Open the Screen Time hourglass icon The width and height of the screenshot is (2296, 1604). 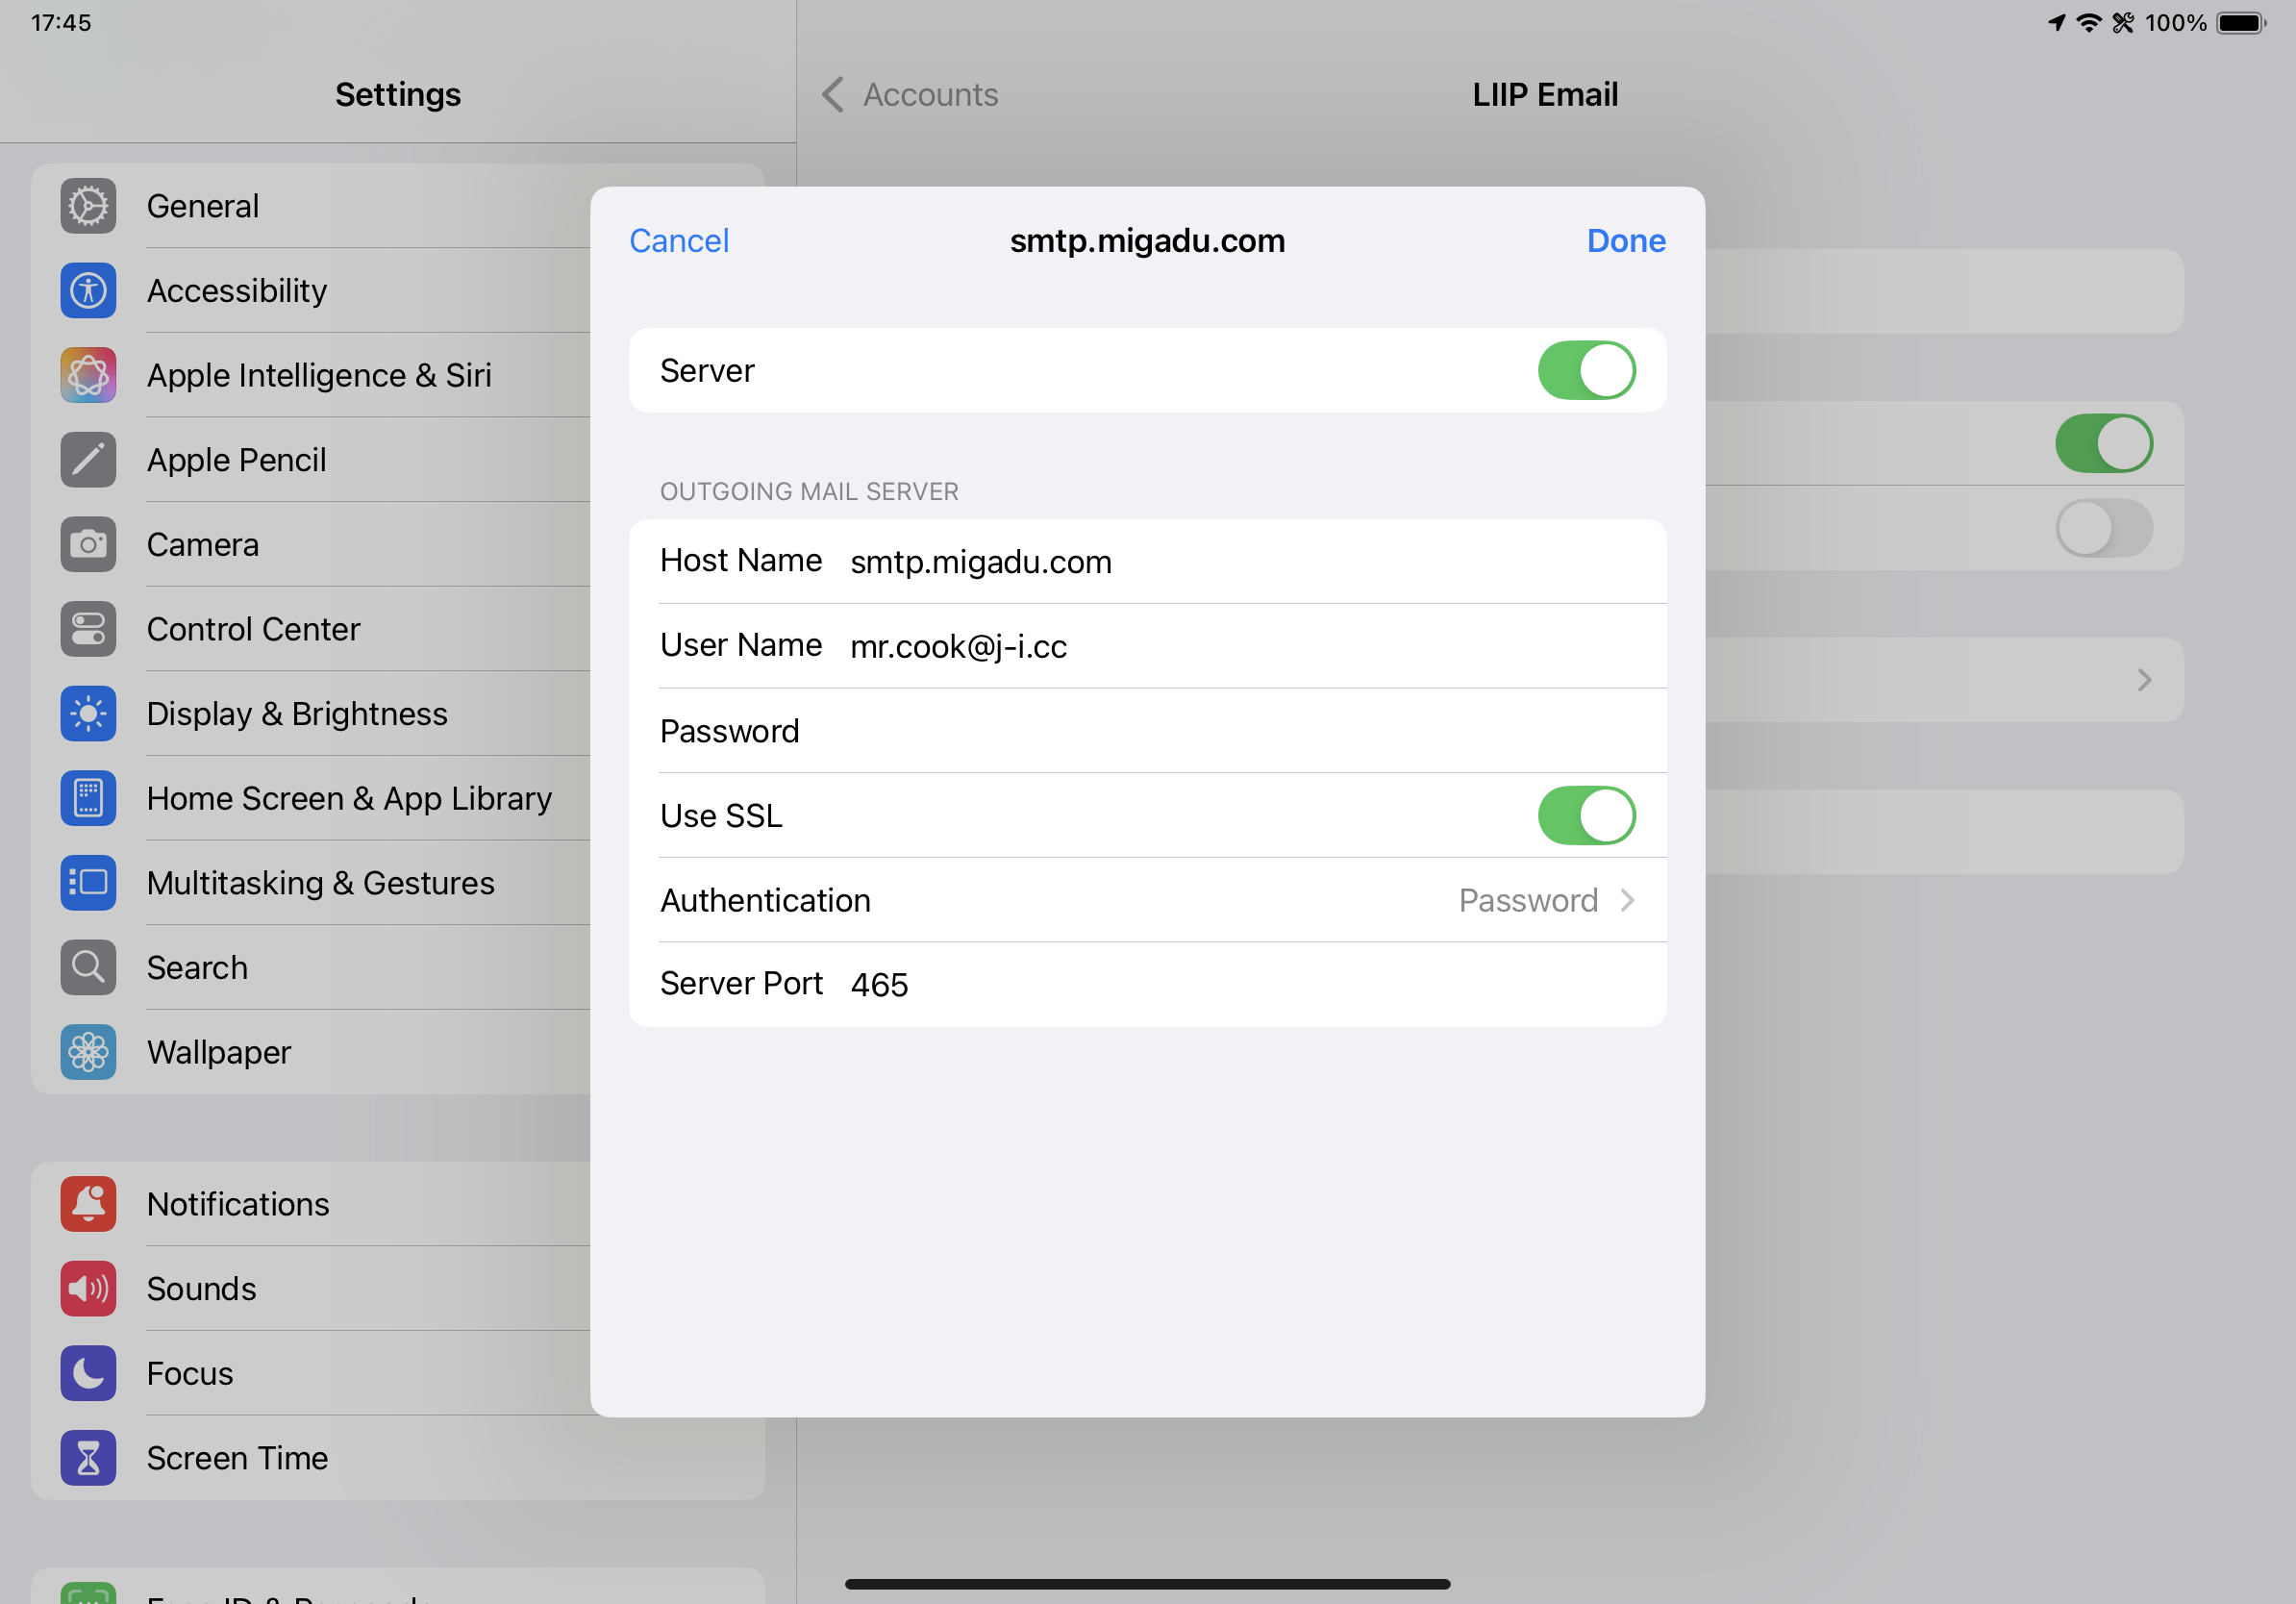point(88,1458)
